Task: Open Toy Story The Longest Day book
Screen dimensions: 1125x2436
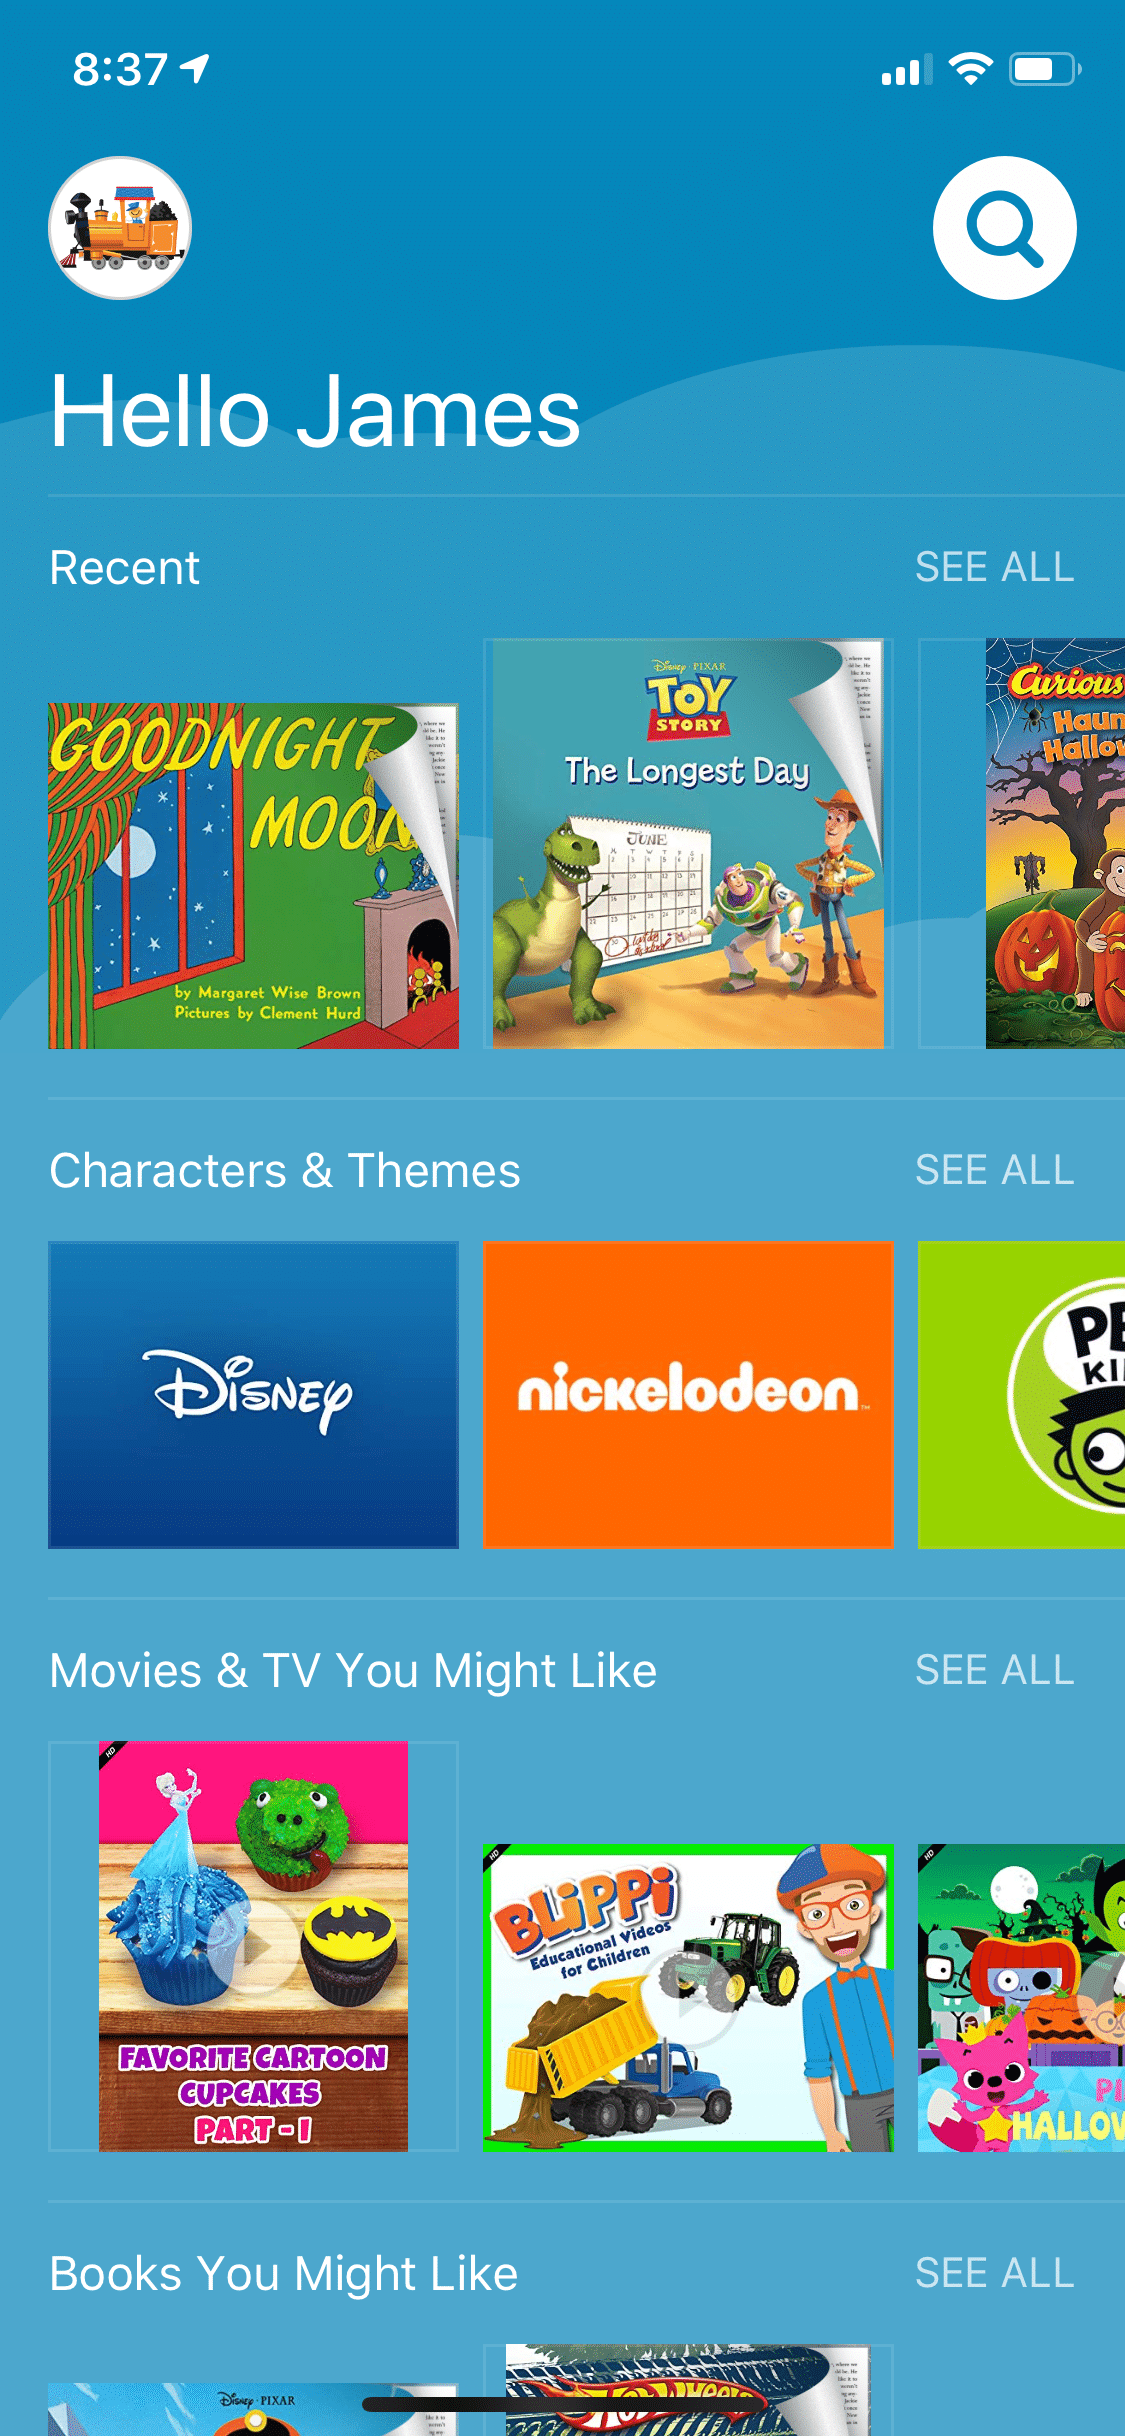Action: (688, 844)
